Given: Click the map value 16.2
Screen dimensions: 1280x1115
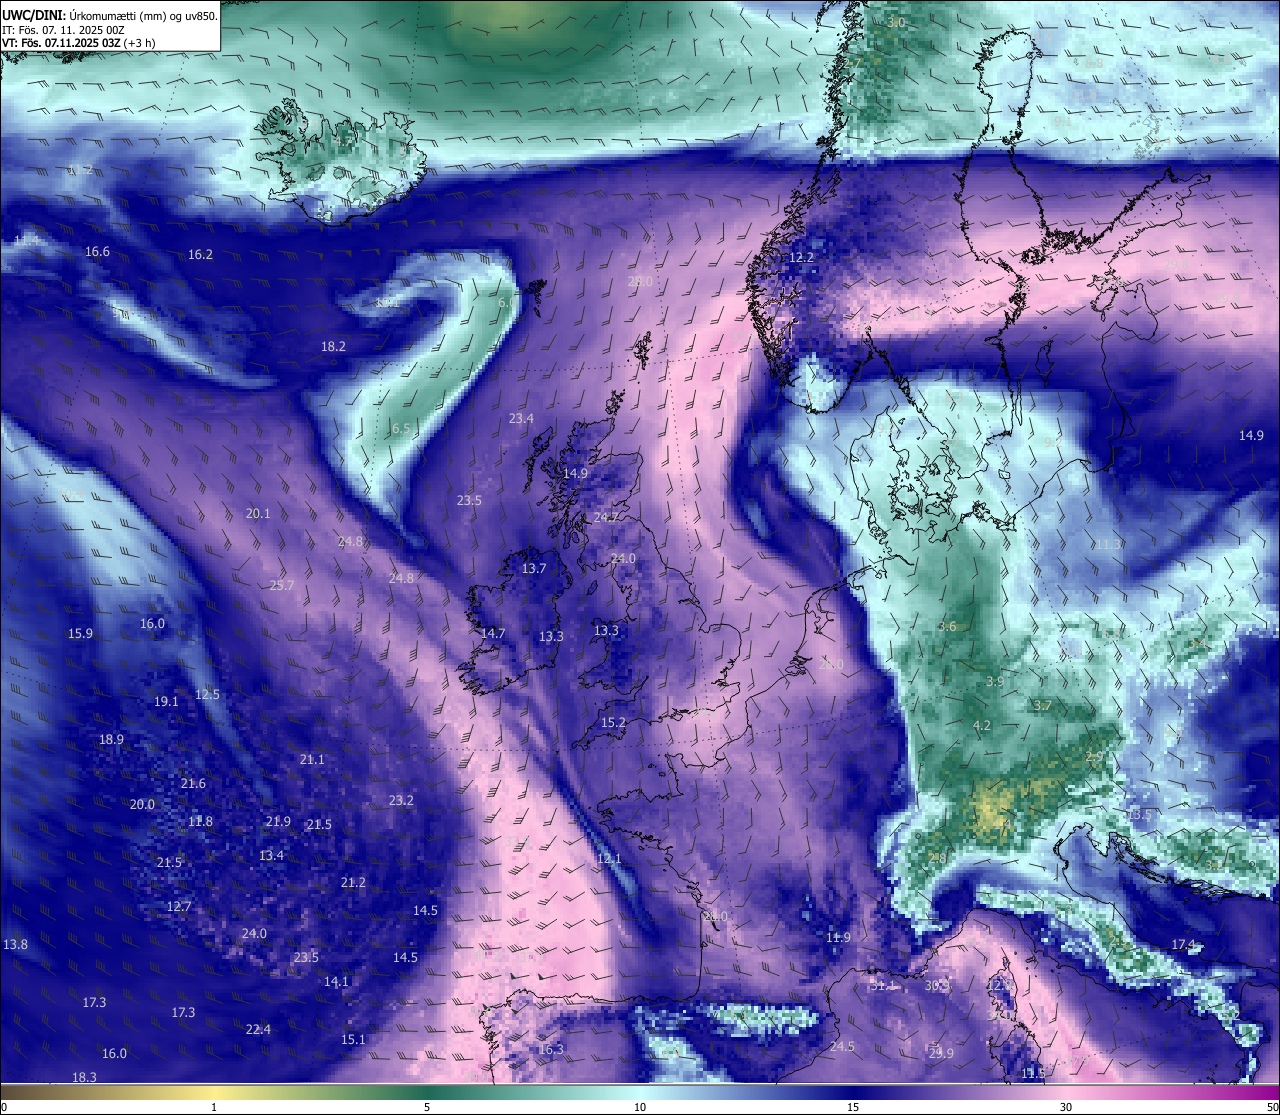Looking at the screenshot, I should pos(200,255).
